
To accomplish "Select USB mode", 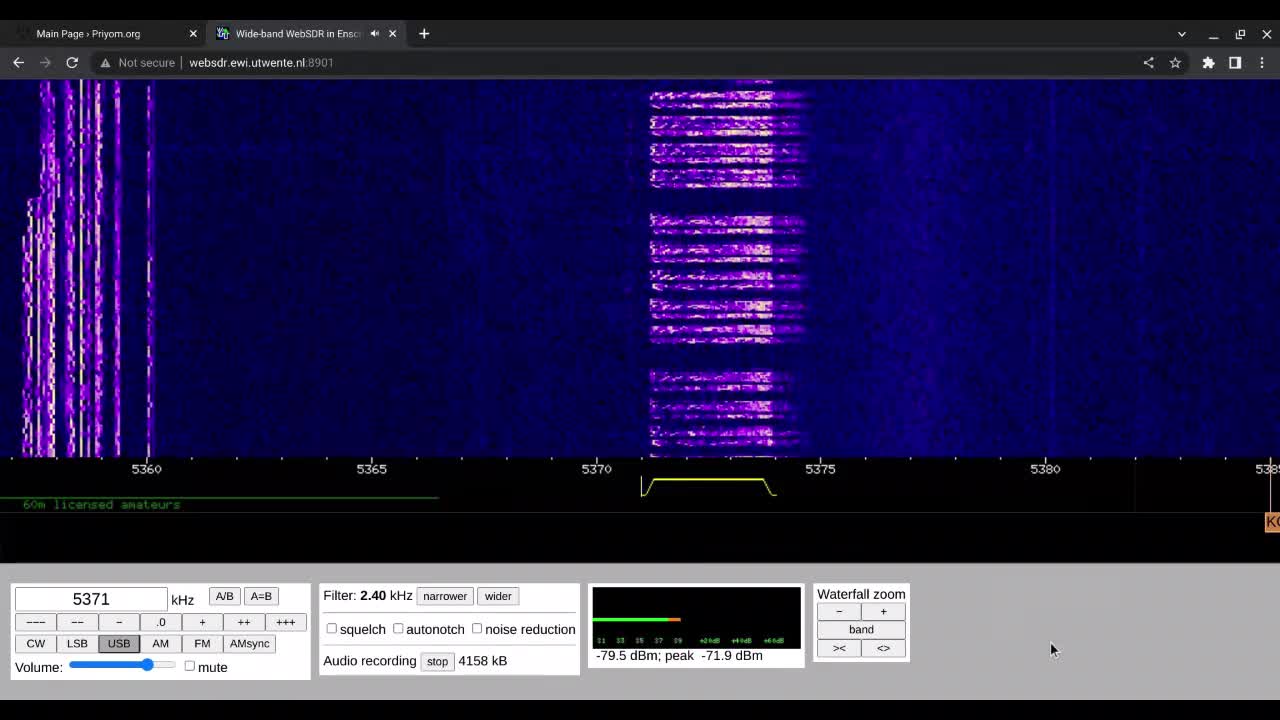I will pos(119,643).
